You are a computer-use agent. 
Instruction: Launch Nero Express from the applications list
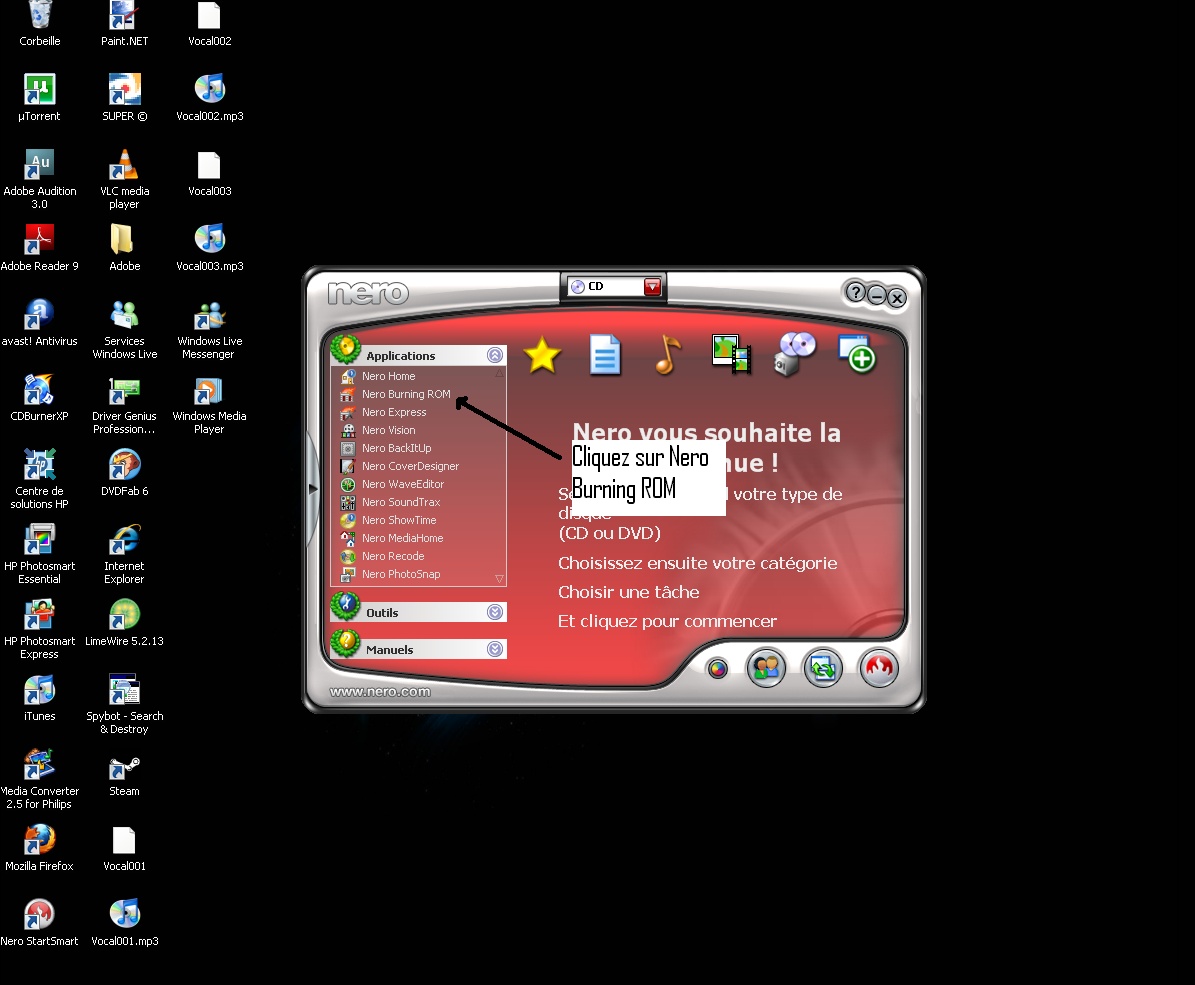(x=394, y=412)
